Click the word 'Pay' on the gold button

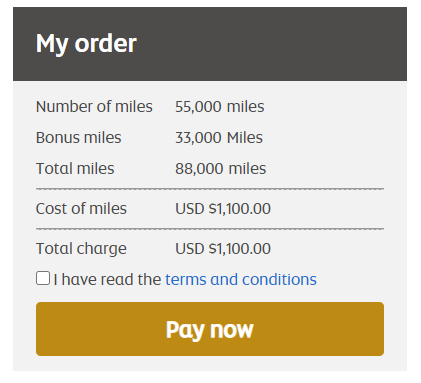click(186, 330)
